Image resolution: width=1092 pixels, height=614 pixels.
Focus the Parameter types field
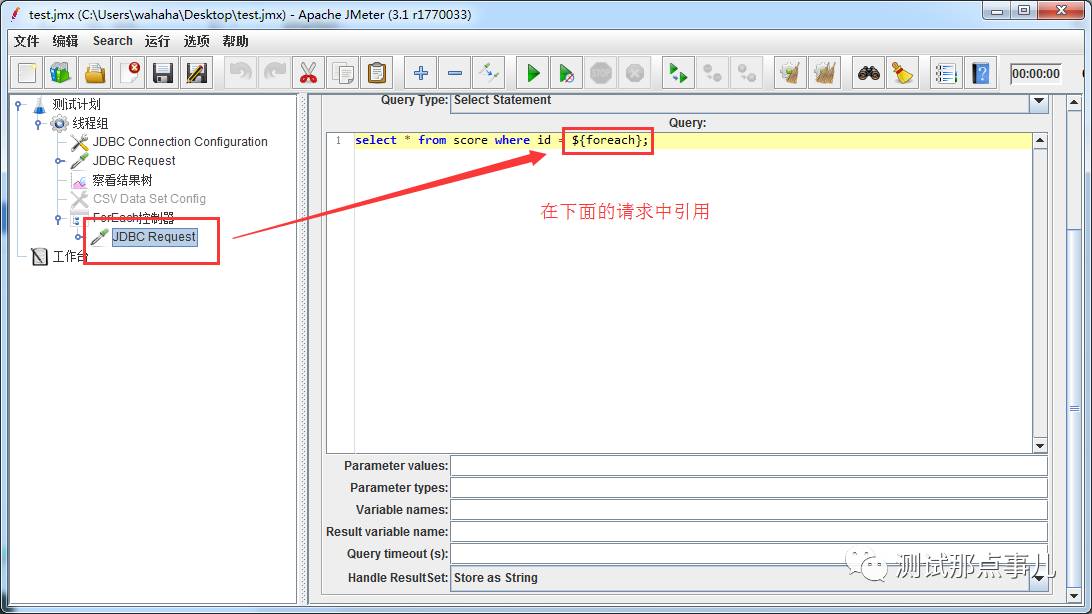click(749, 488)
